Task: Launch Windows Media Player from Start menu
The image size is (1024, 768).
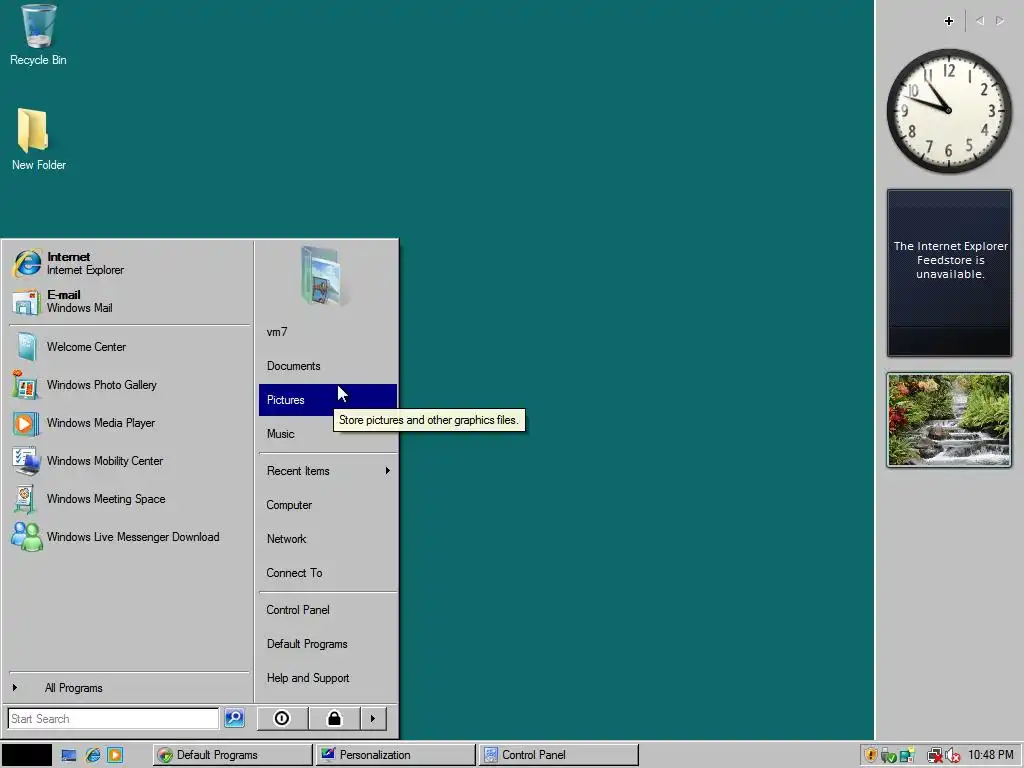Action: pyautogui.click(x=128, y=423)
